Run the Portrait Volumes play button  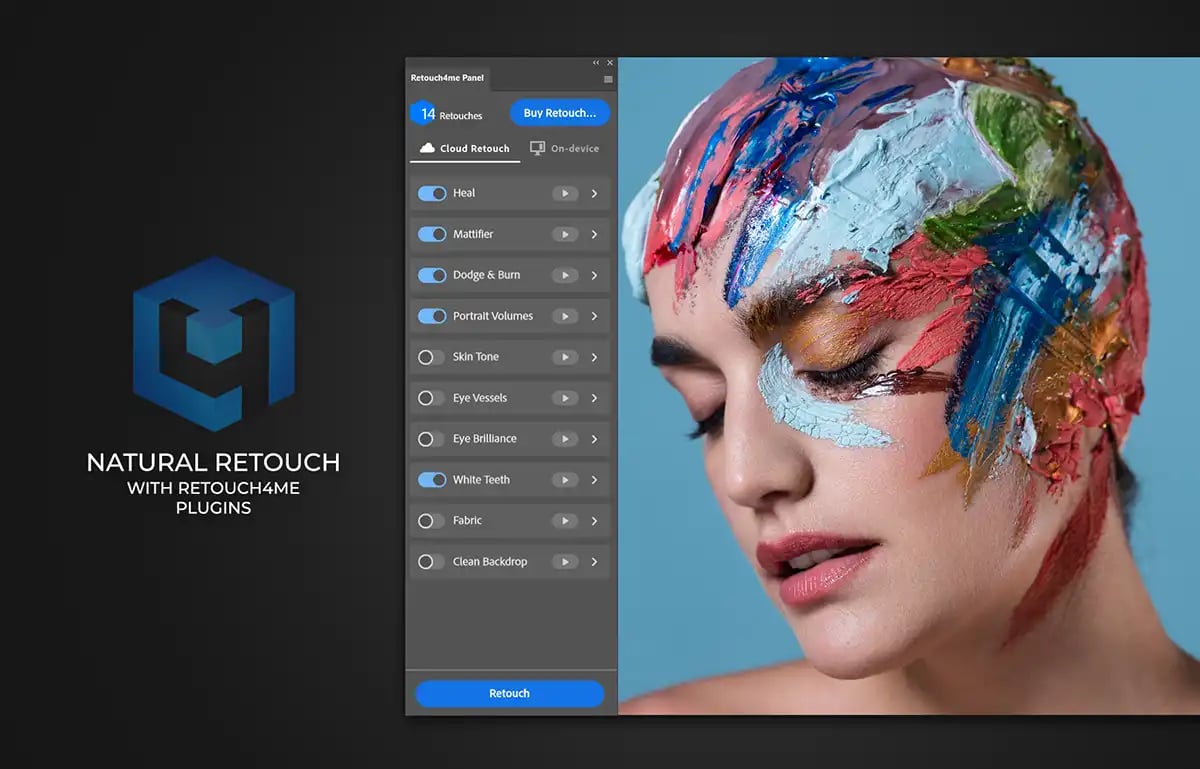click(x=565, y=316)
